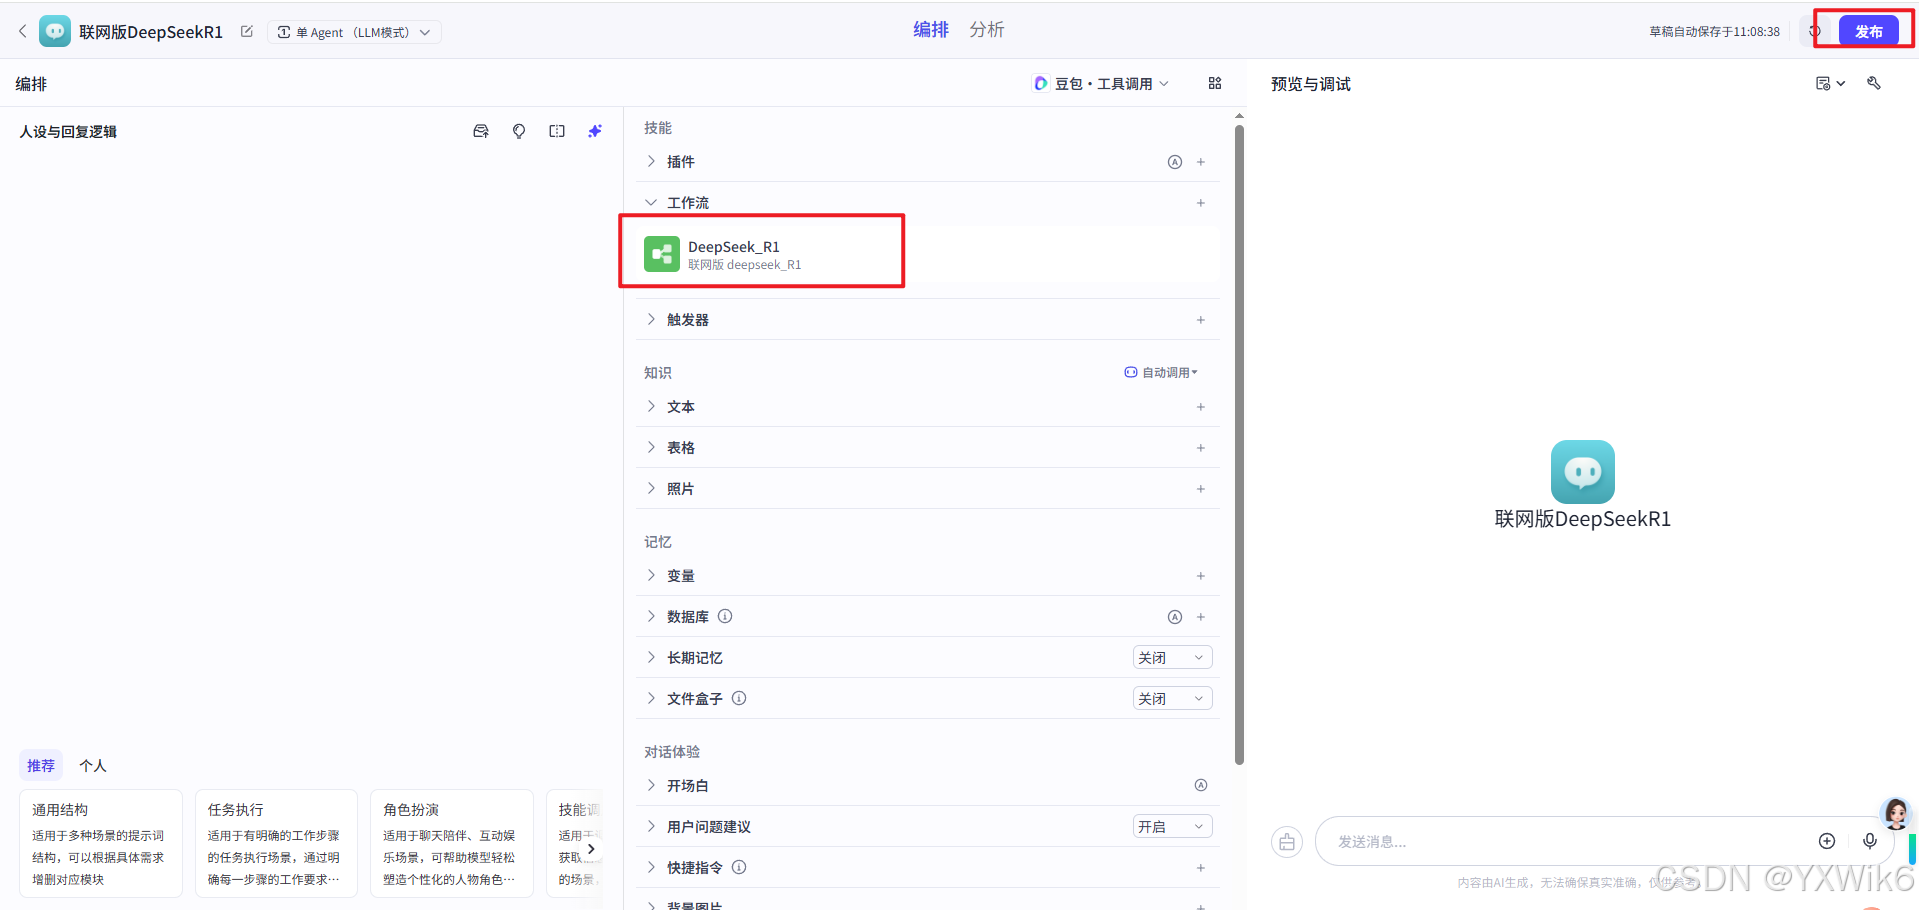The width and height of the screenshot is (1919, 910).
Task: Click the info icon next to 数据库
Action: [x=725, y=617]
